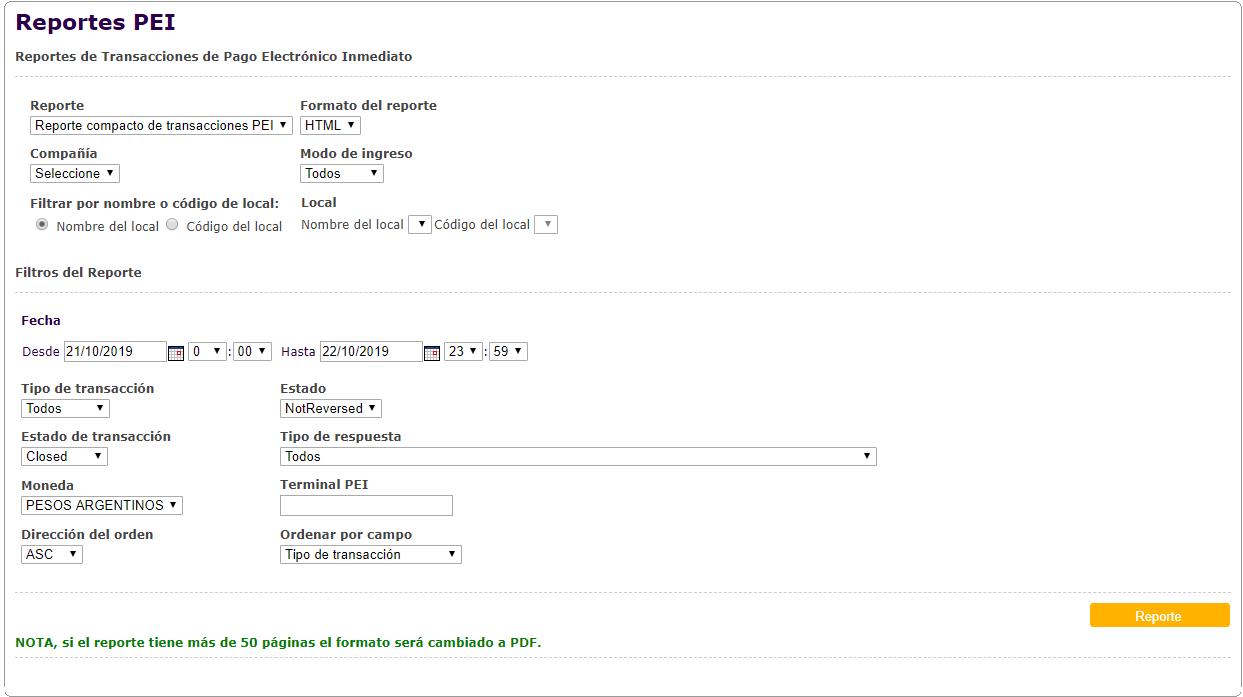Expand the Formato del reporte dropdown

click(x=330, y=126)
